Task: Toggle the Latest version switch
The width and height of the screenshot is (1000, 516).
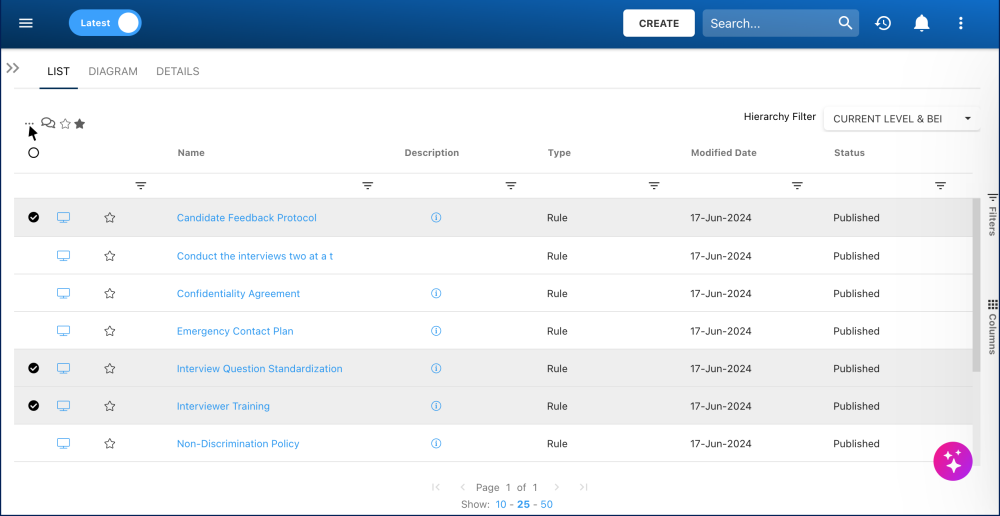Action: pos(105,23)
